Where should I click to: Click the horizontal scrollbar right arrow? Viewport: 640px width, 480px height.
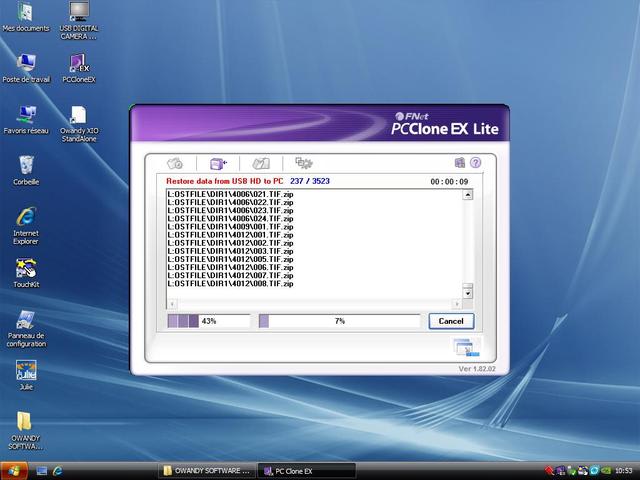457,304
